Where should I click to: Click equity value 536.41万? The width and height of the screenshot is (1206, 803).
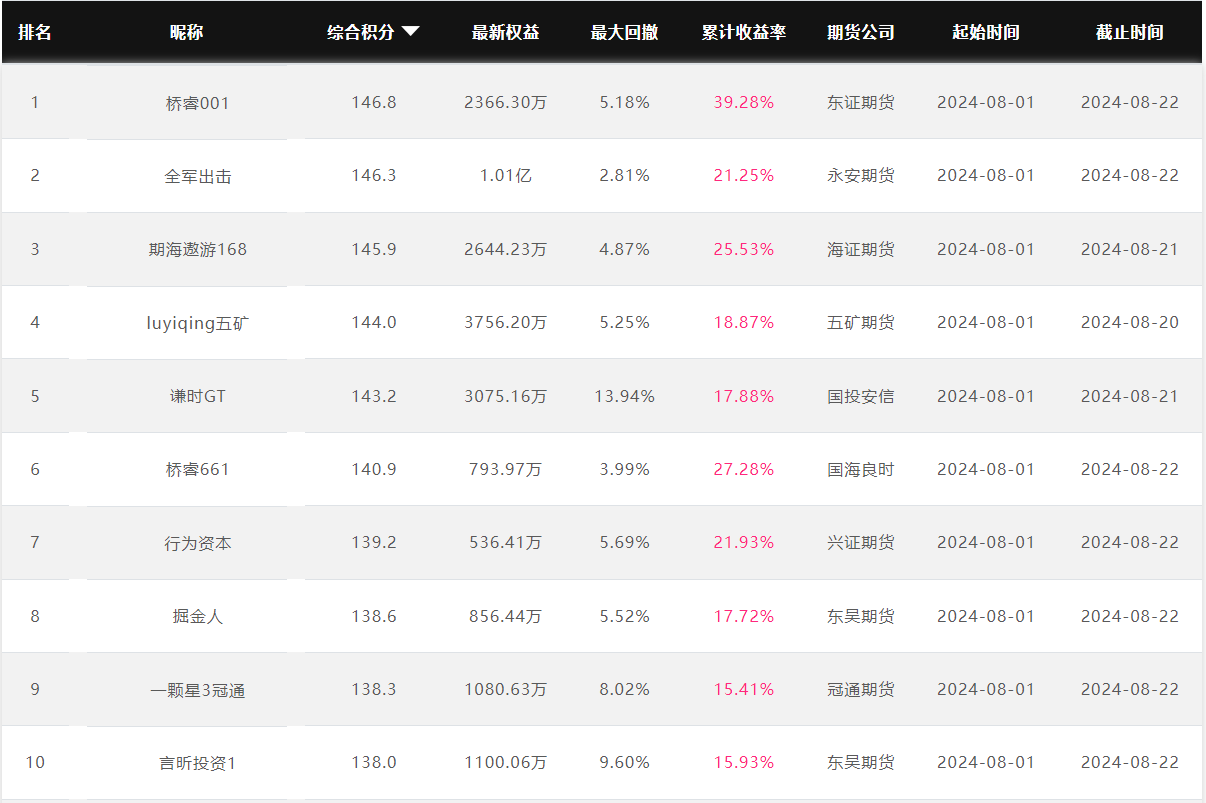[506, 543]
